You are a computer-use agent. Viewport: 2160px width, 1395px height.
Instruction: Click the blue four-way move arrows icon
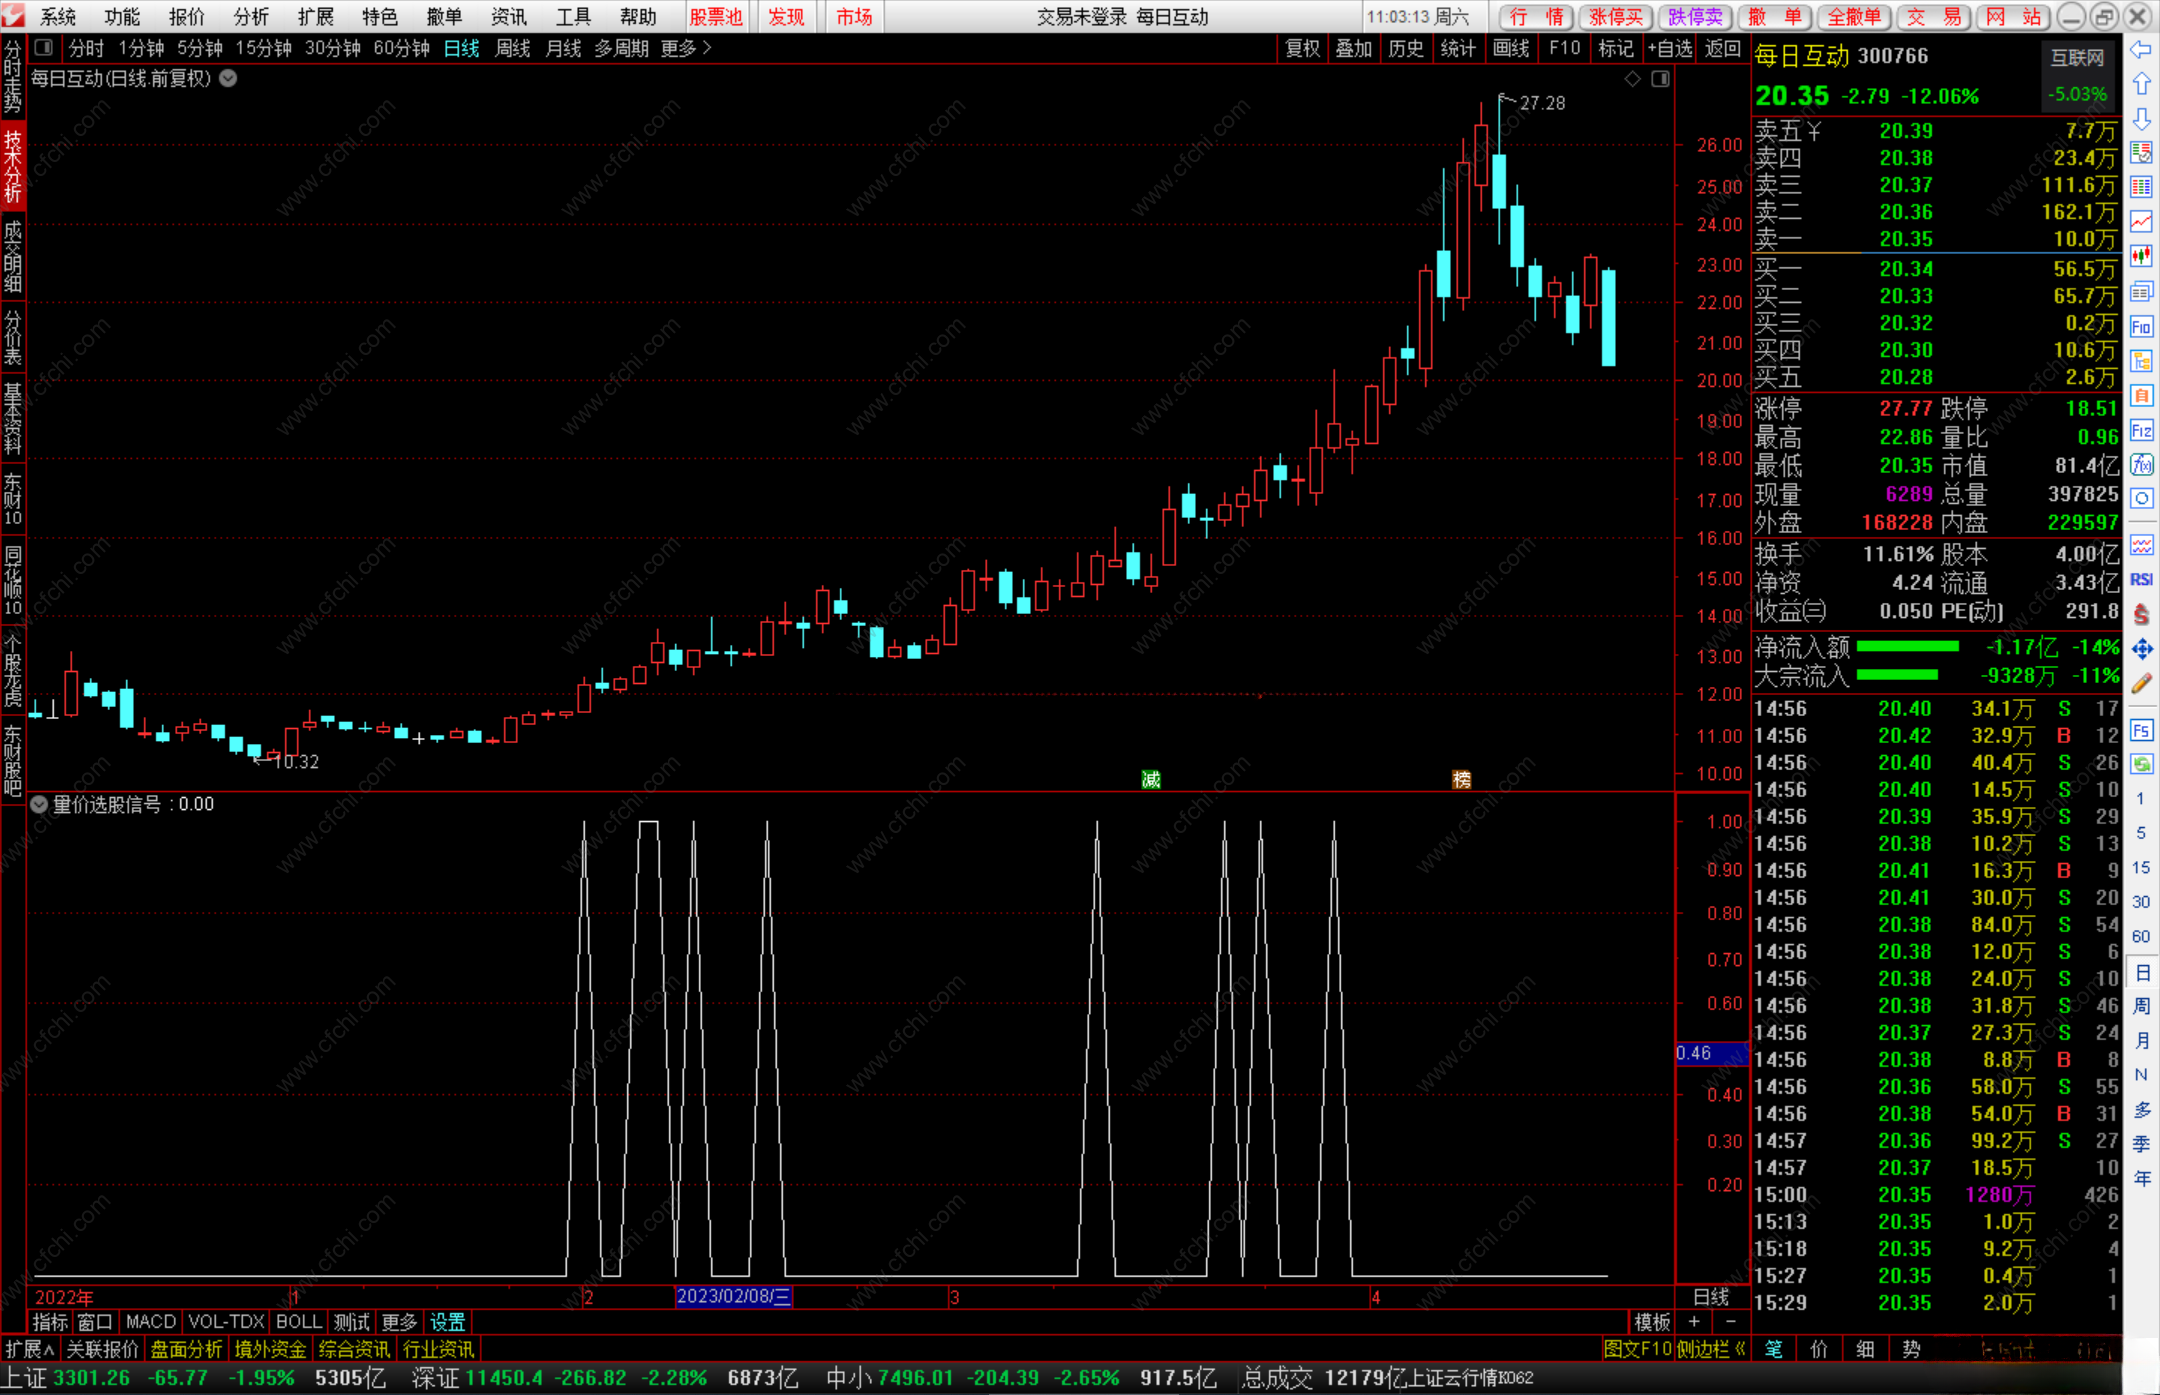coord(2141,650)
